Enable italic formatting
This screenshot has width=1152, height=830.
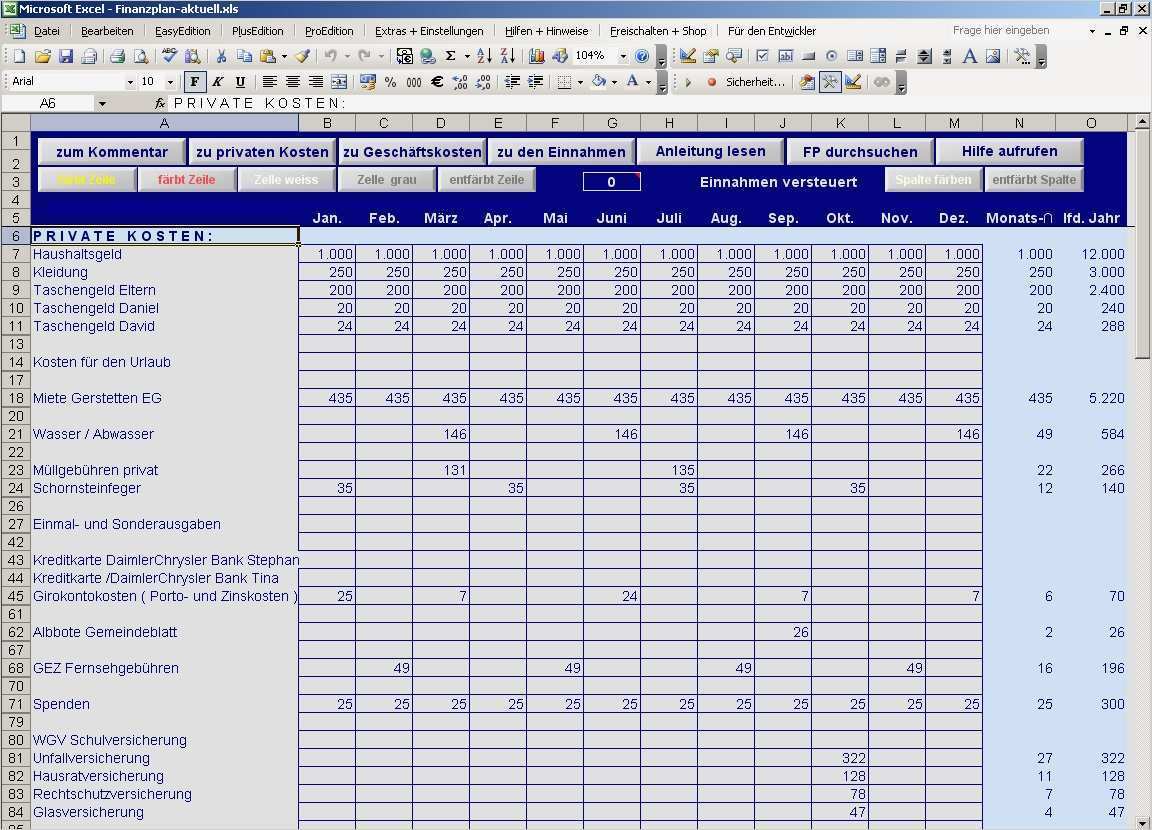(x=219, y=81)
